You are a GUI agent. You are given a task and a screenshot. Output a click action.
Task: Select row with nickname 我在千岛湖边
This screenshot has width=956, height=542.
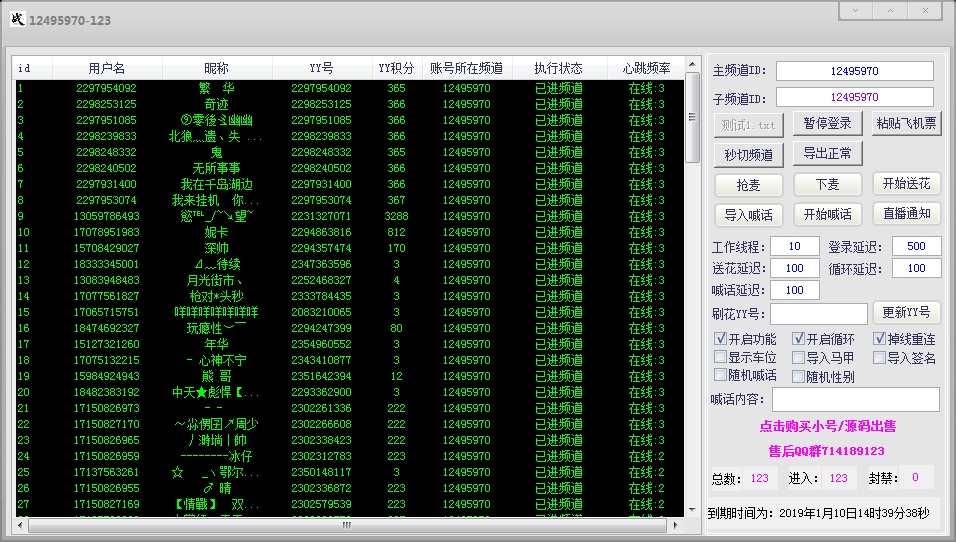tap(349, 184)
